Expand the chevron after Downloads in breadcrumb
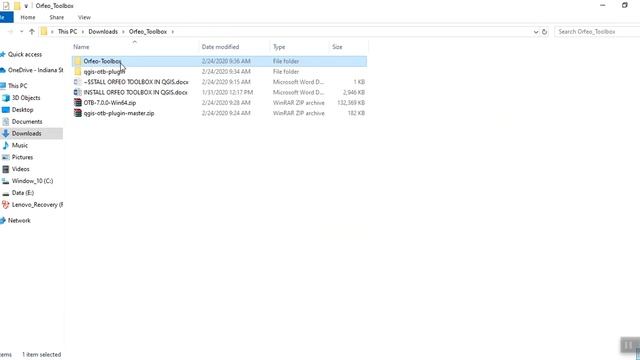The width and height of the screenshot is (640, 360). [x=123, y=32]
